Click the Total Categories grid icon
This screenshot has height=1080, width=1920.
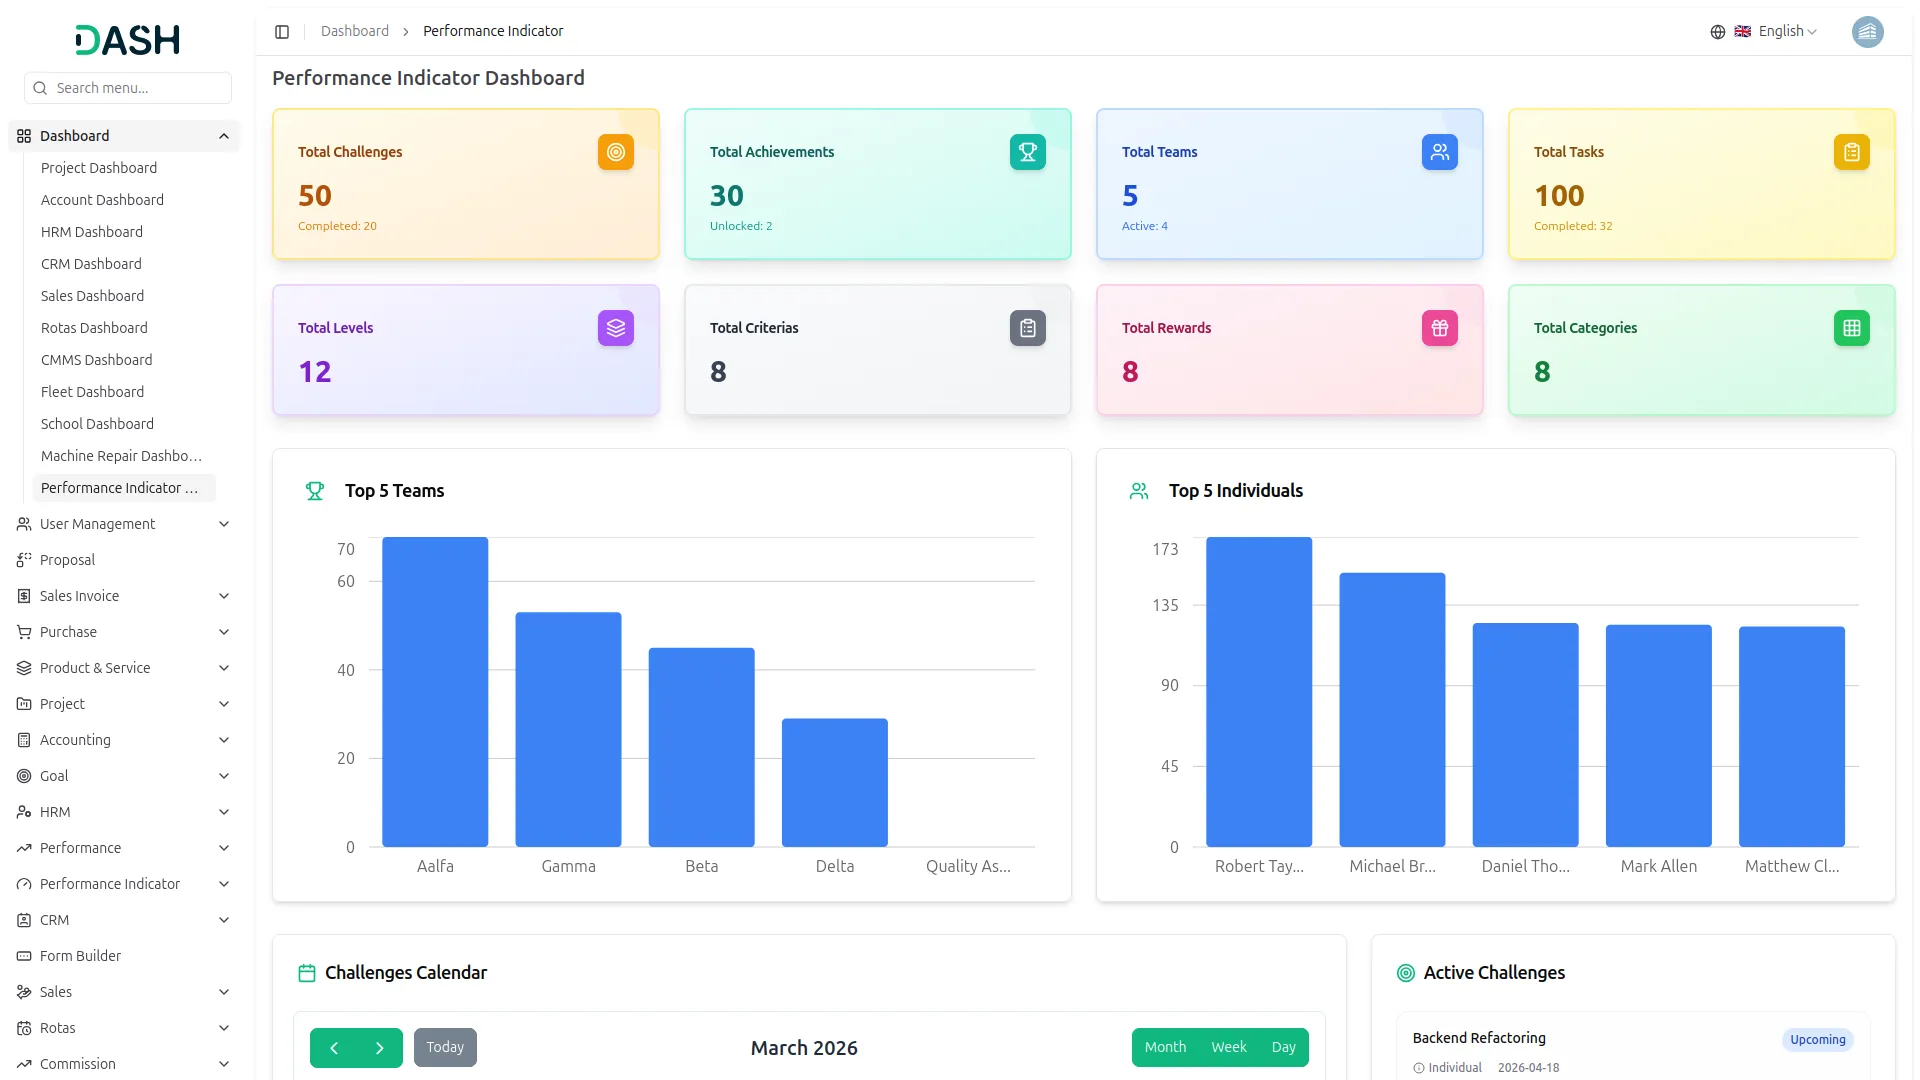pos(1851,328)
